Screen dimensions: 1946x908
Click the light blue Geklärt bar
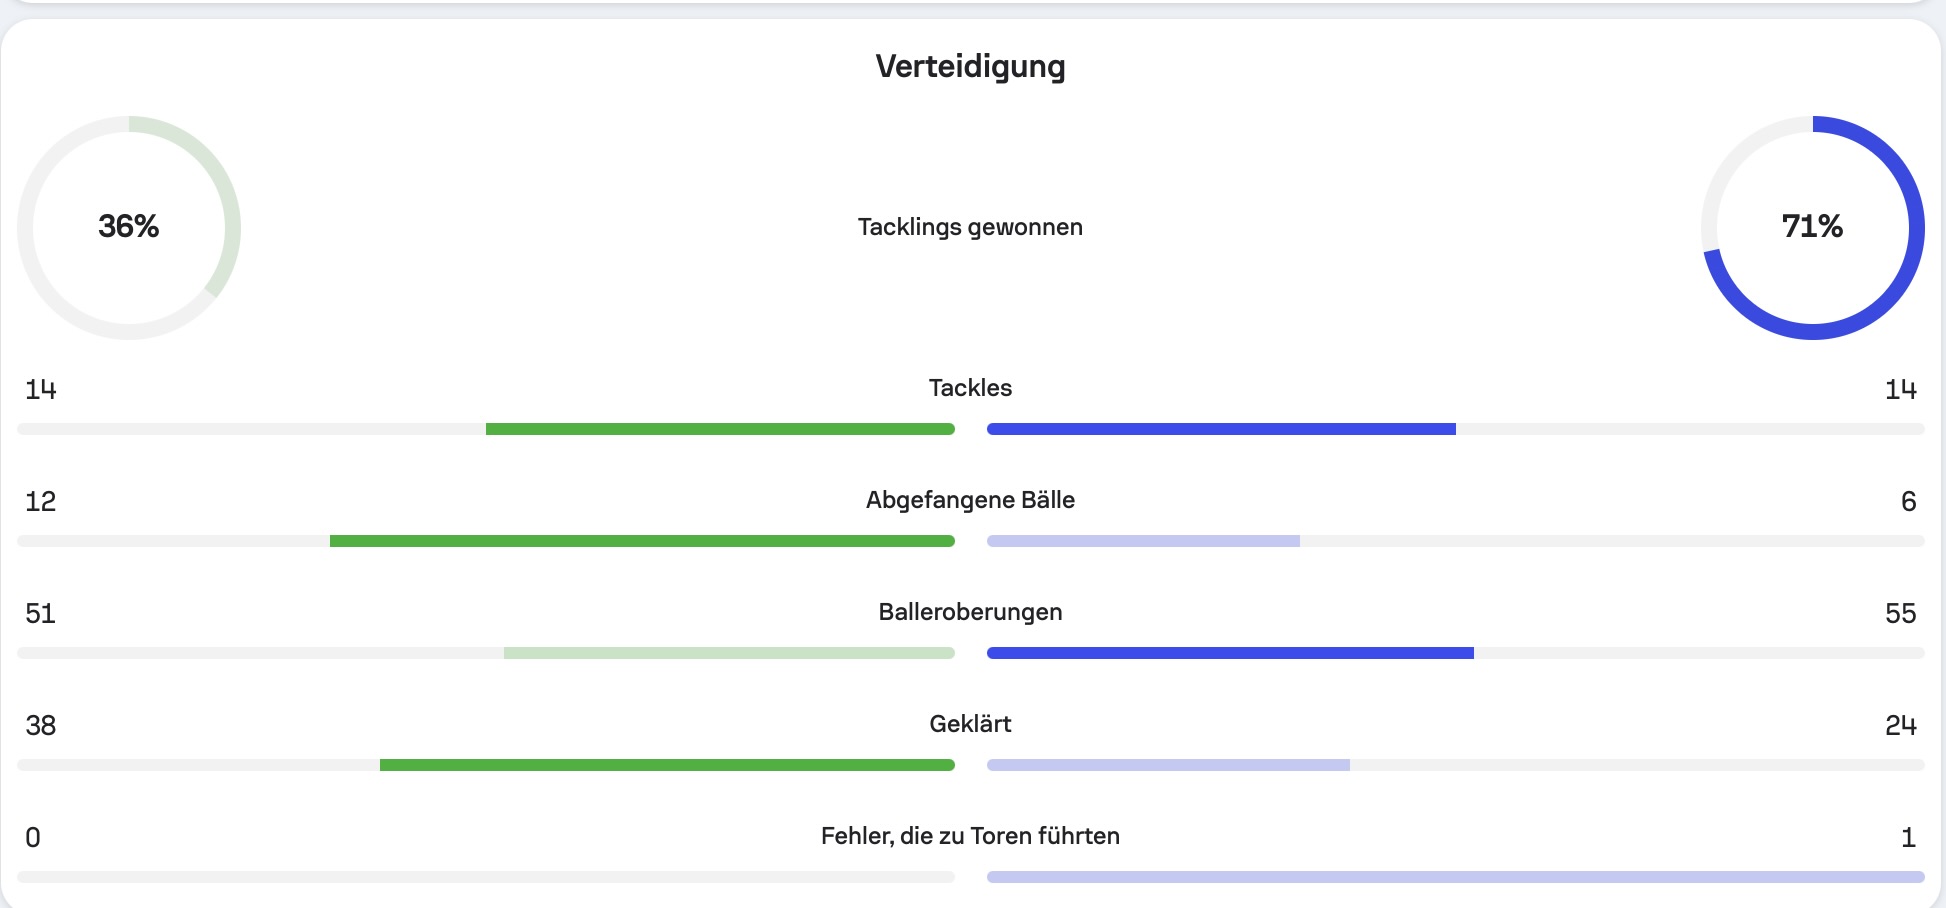click(x=1168, y=765)
